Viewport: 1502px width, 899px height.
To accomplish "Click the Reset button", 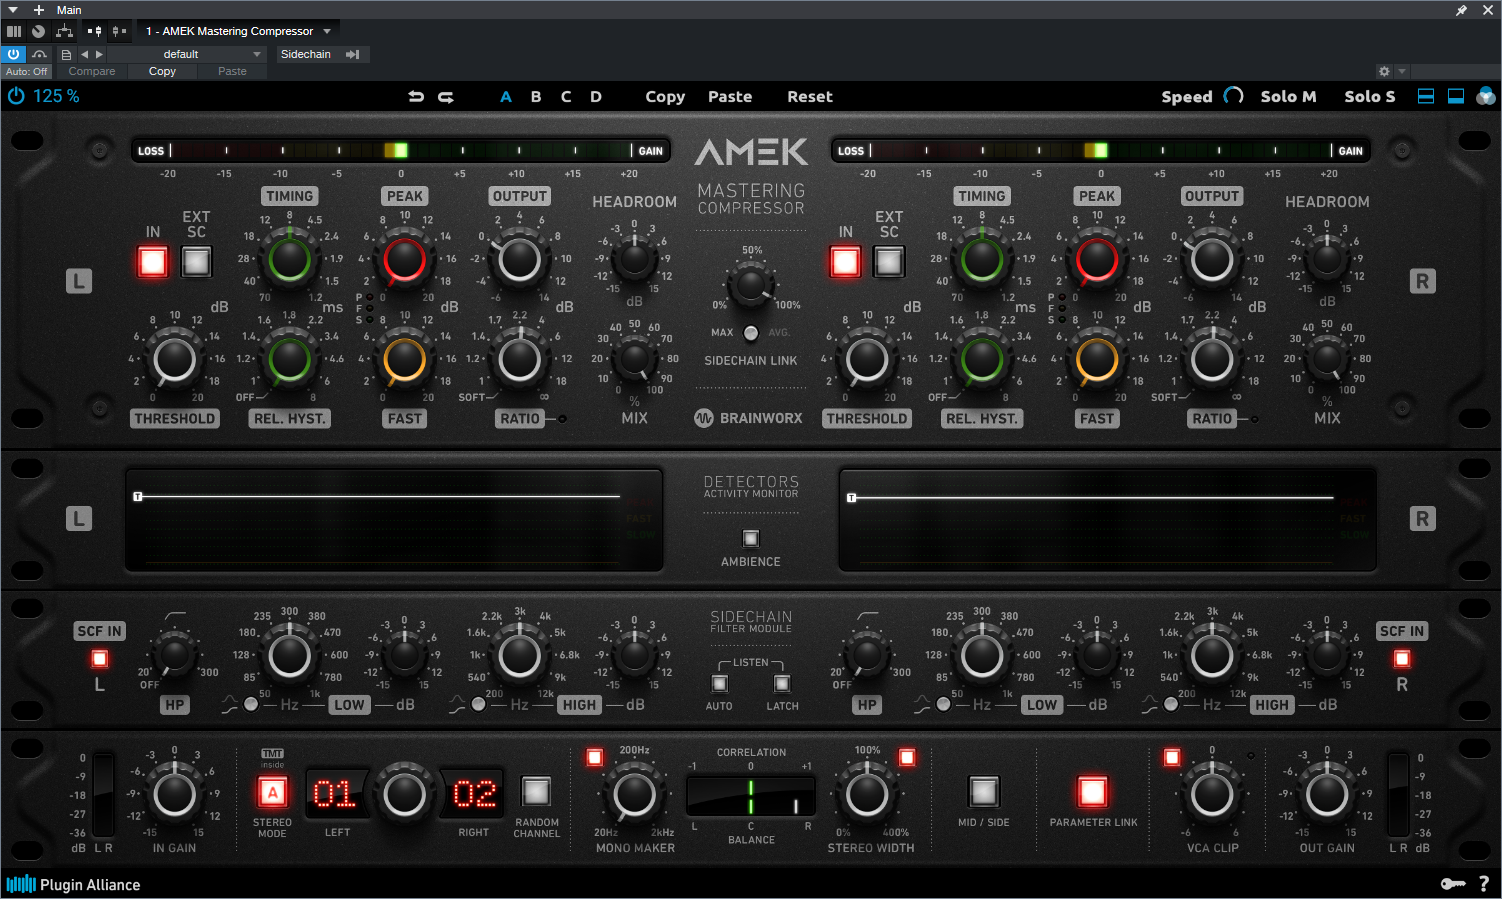I will click(810, 97).
